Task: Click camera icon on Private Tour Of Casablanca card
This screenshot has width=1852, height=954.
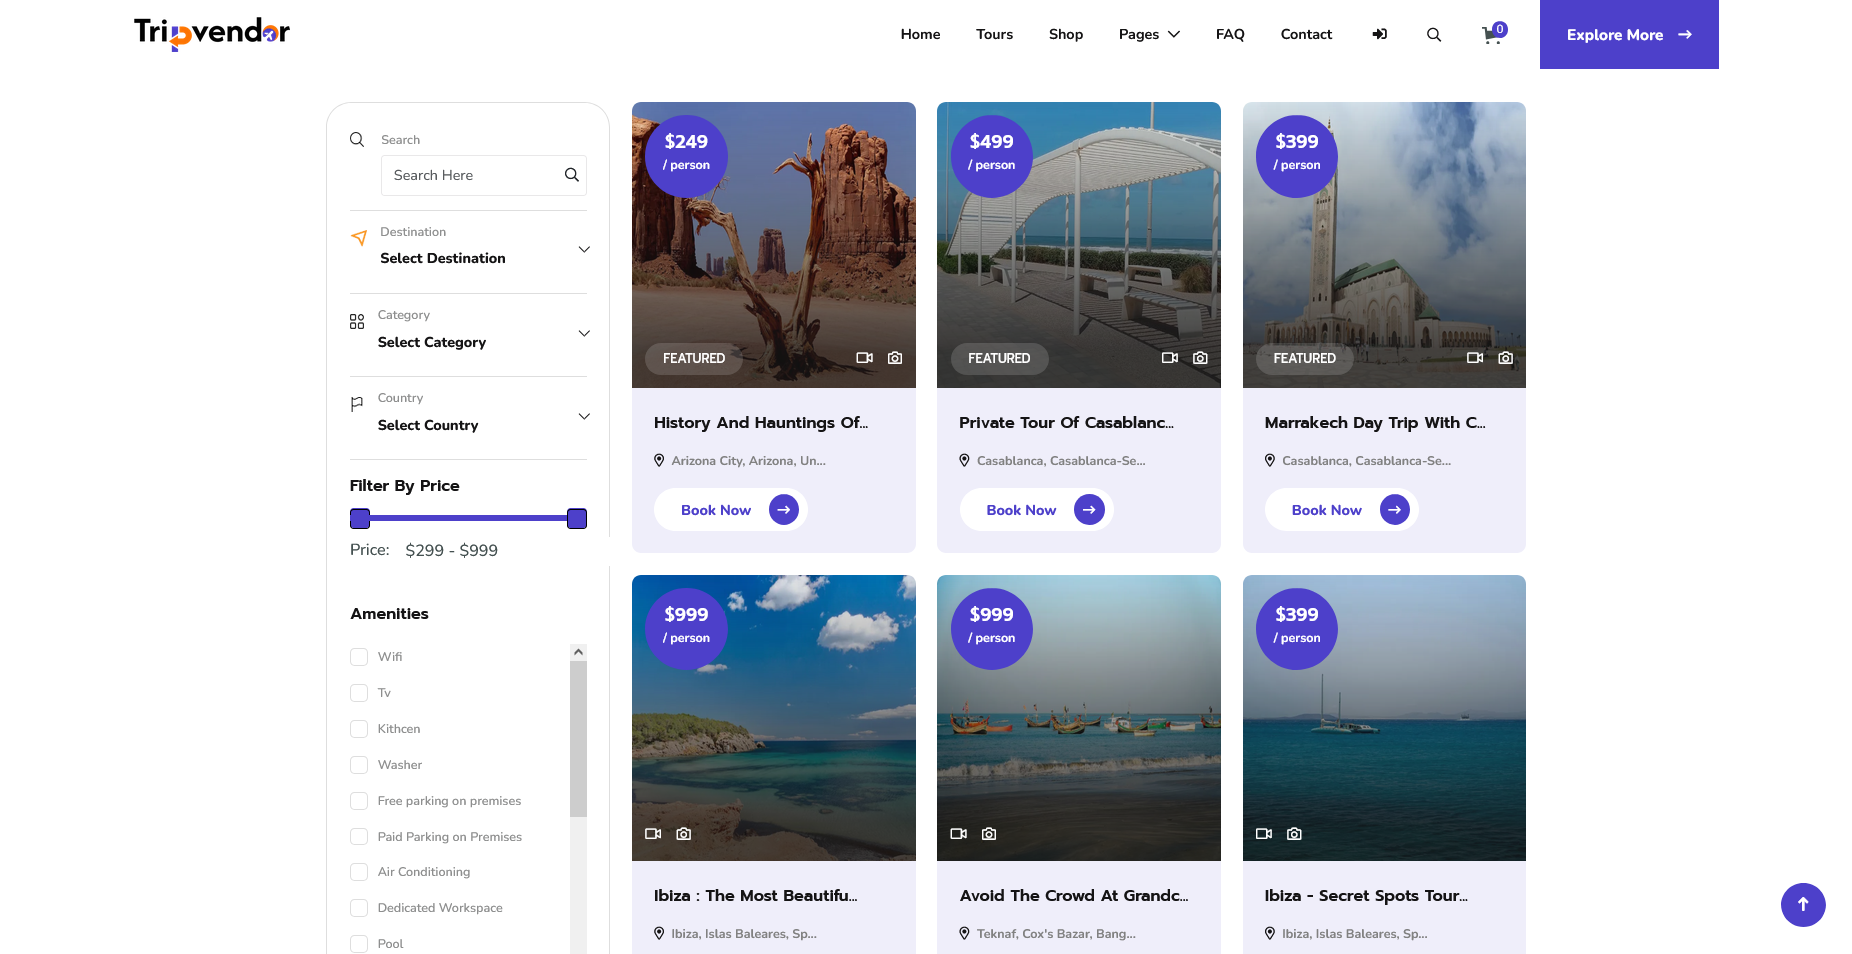Action: [x=1201, y=358]
